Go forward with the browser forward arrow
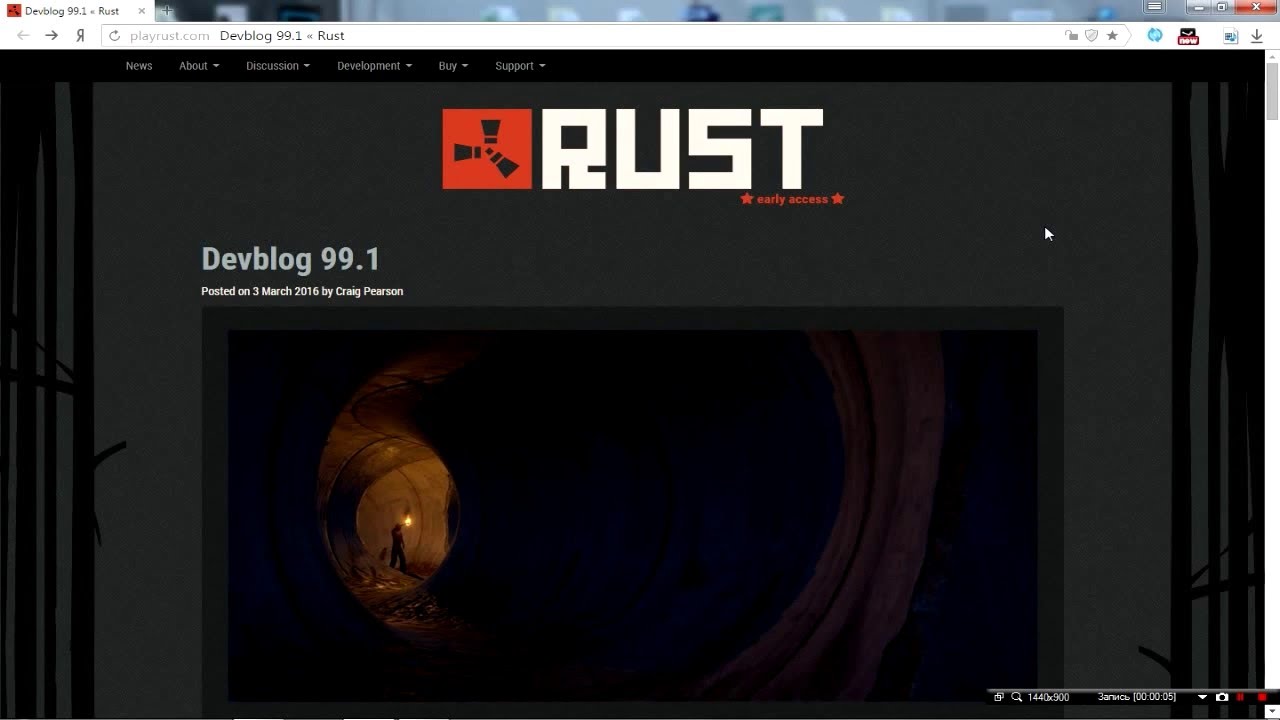This screenshot has width=1280, height=720. pyautogui.click(x=51, y=35)
